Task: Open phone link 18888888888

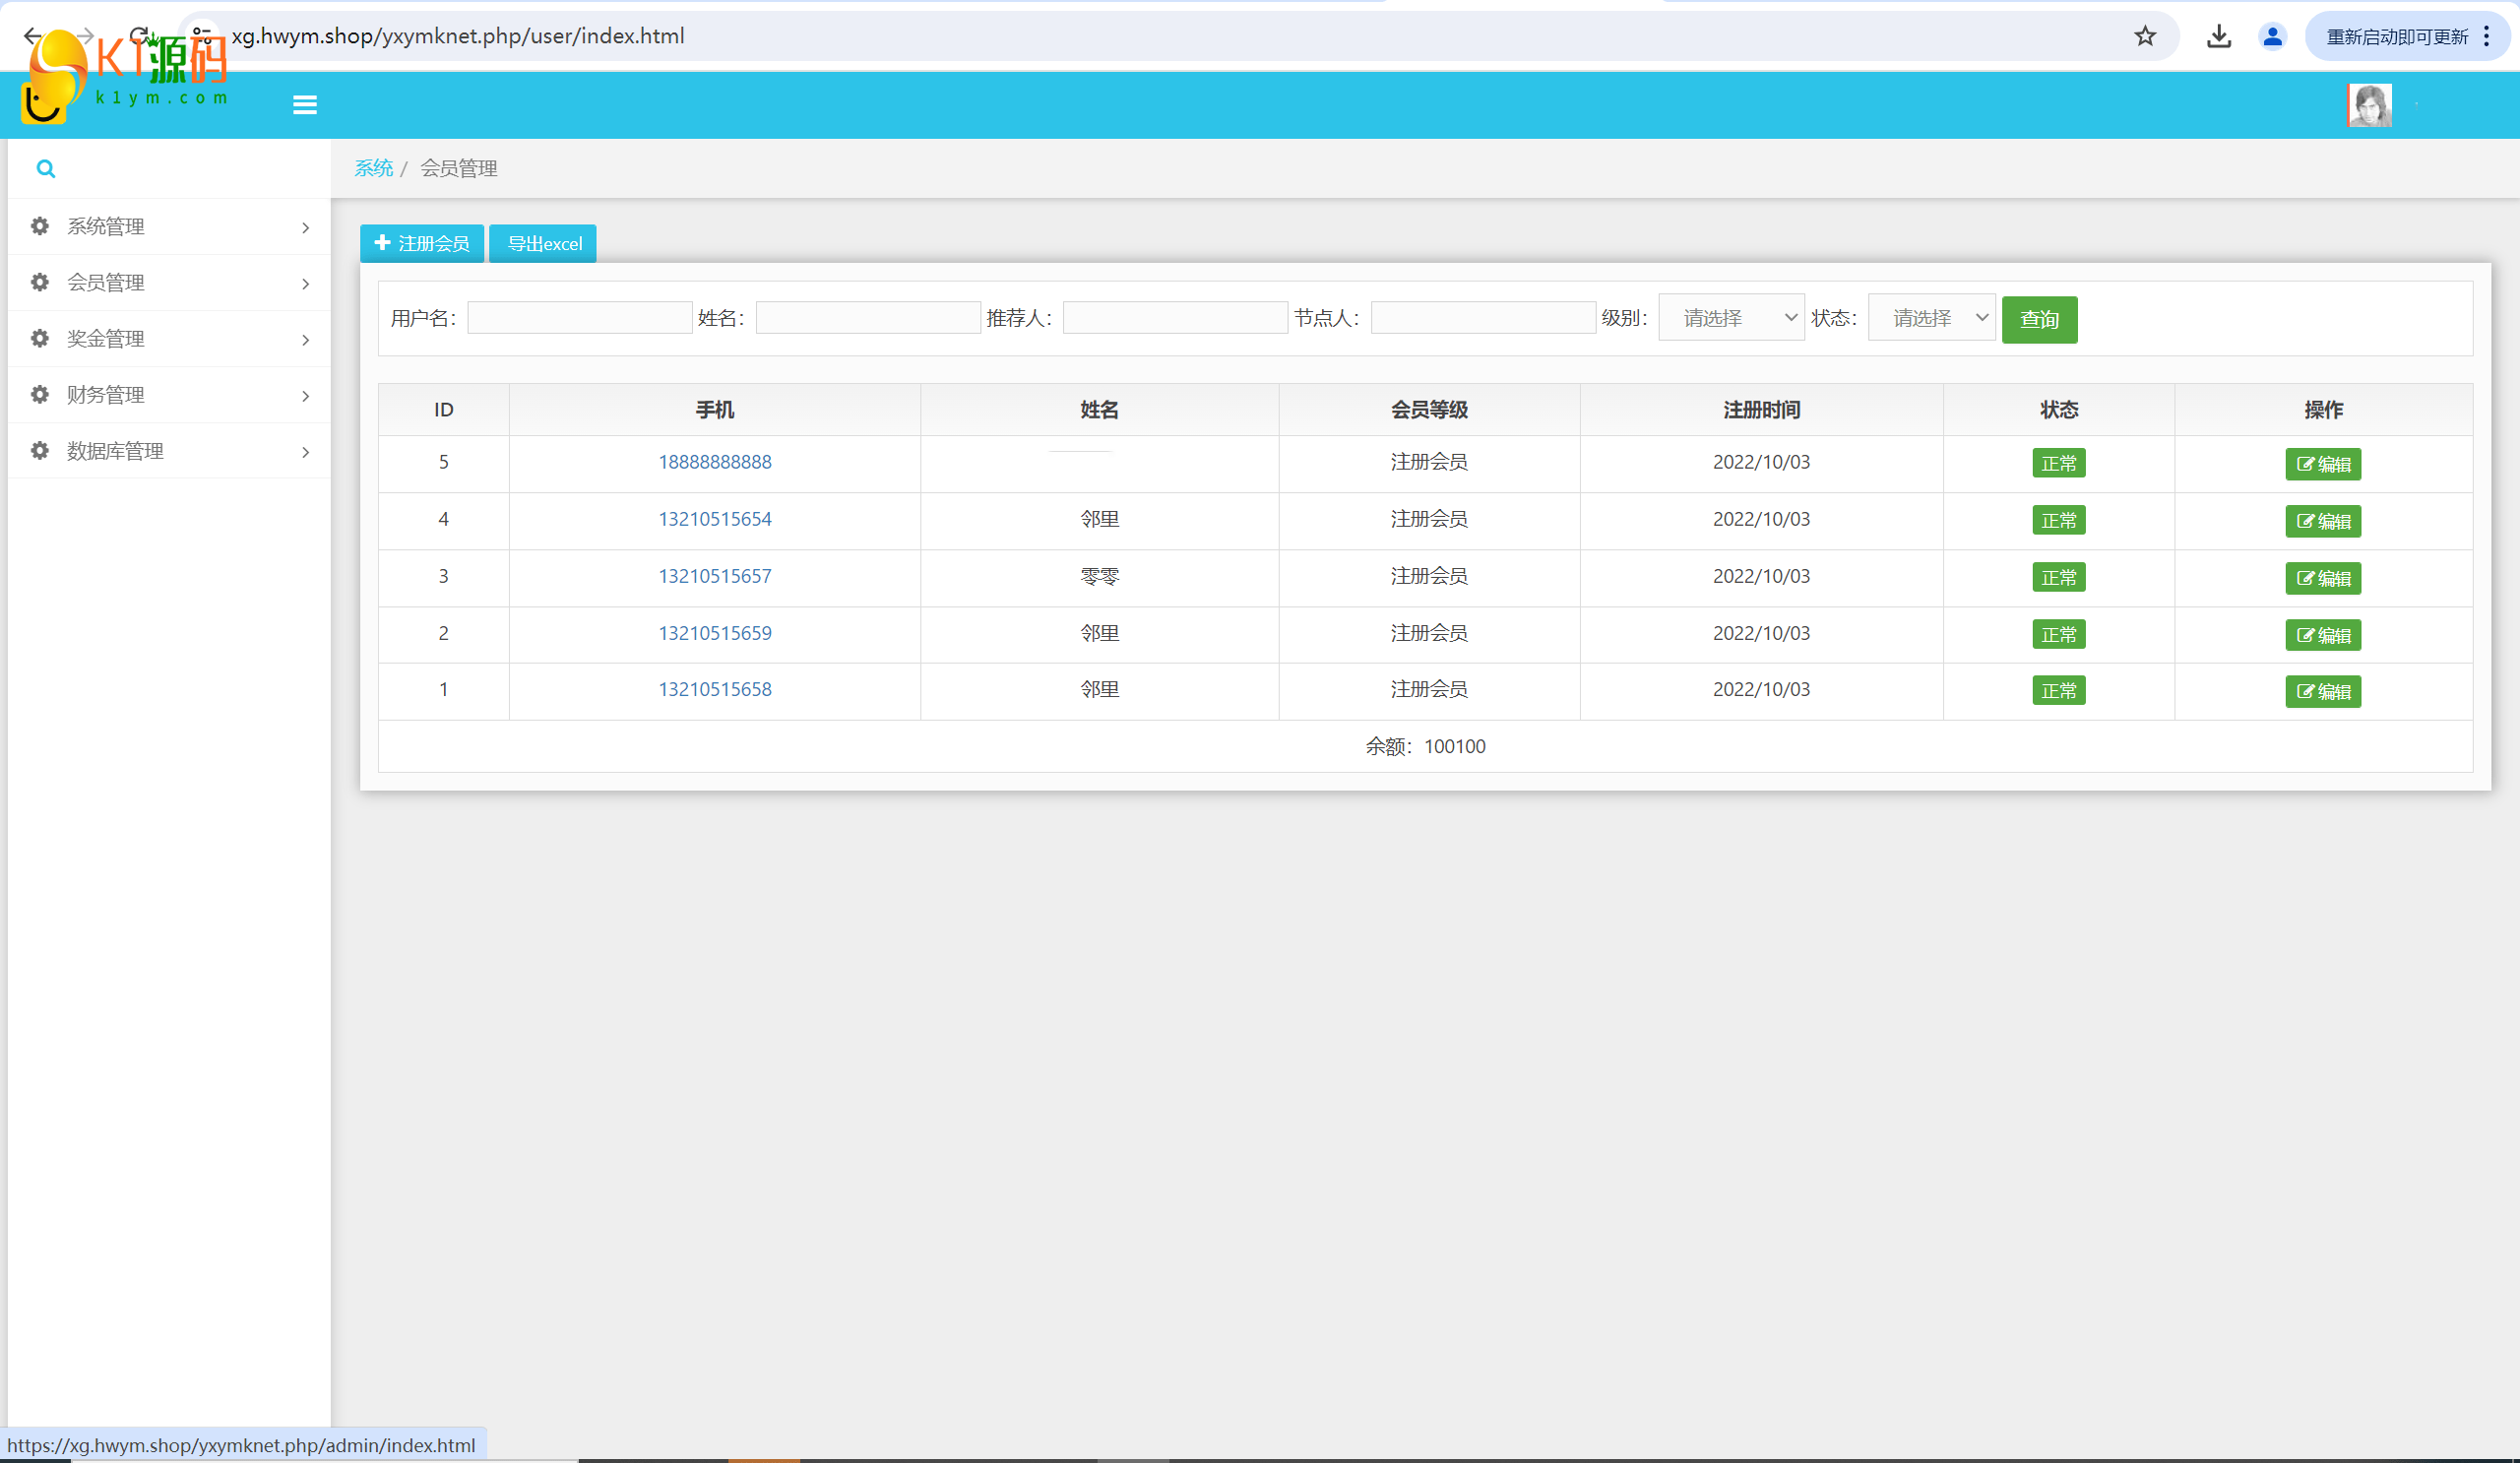Action: click(x=715, y=462)
